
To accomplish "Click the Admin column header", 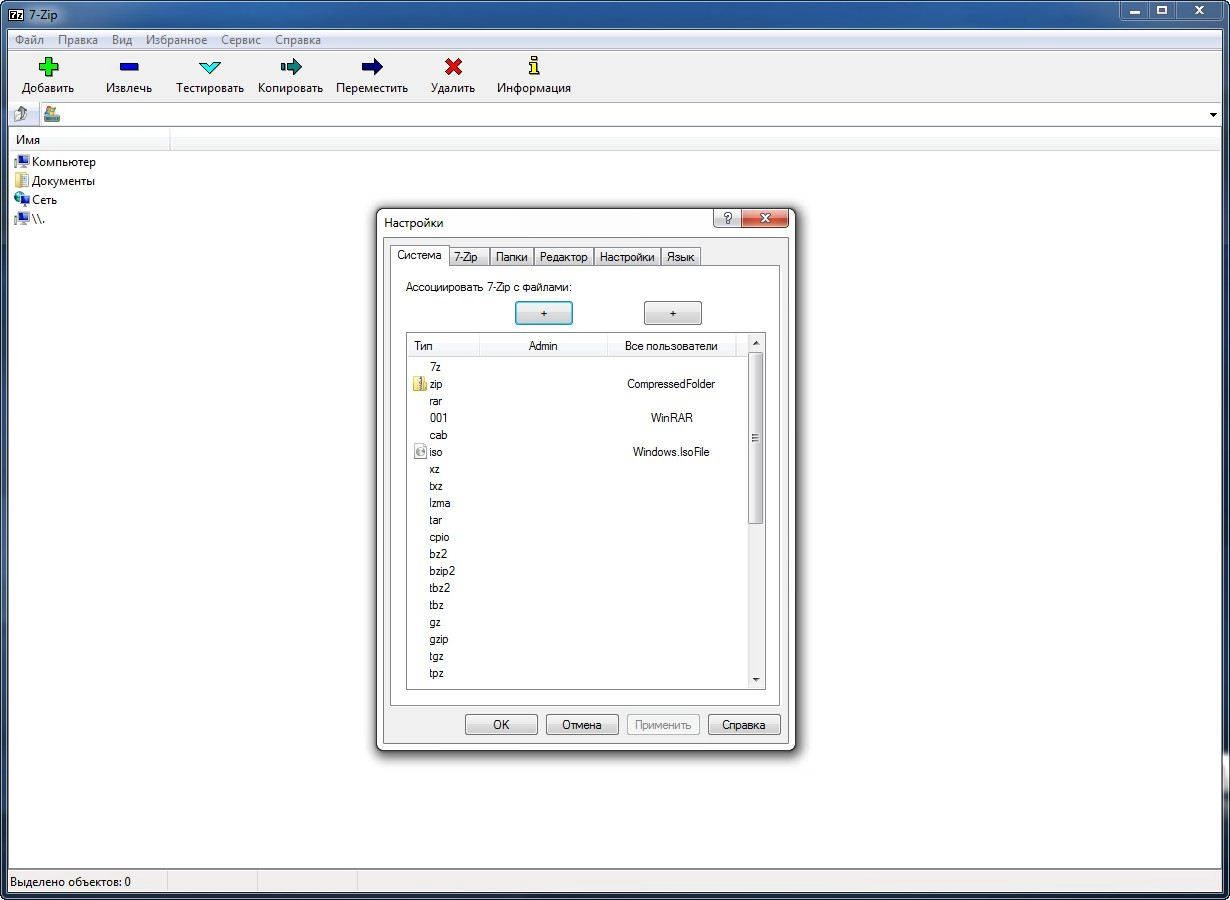I will tap(543, 346).
